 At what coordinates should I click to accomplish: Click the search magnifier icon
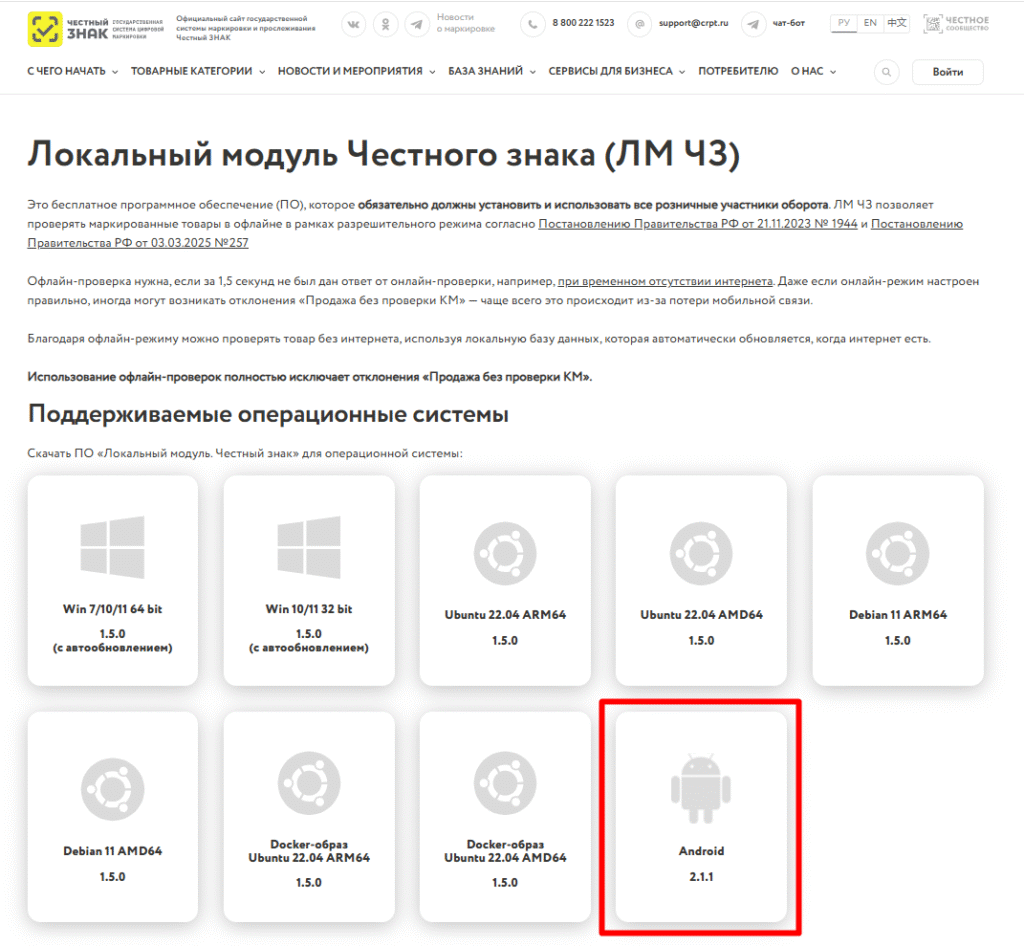click(x=886, y=72)
